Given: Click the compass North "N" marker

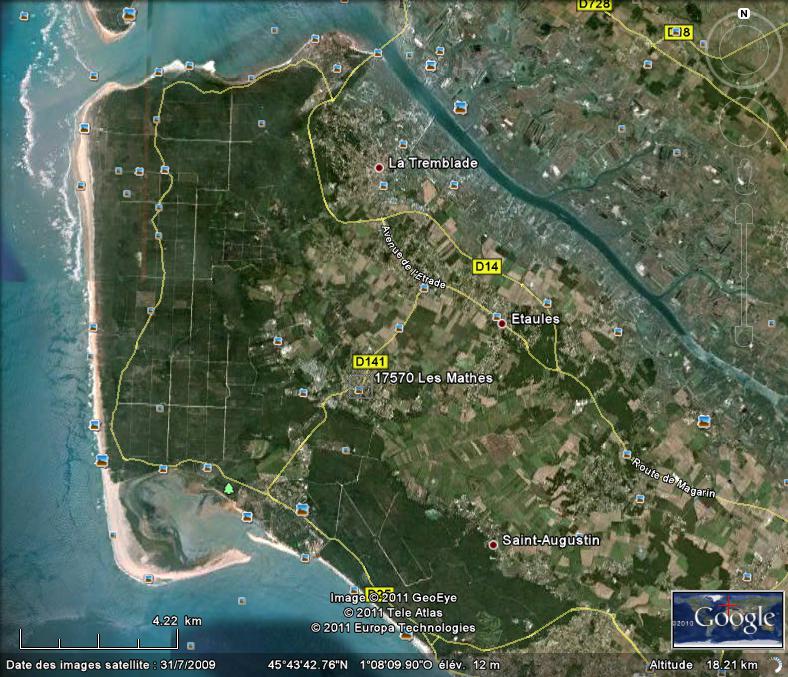Looking at the screenshot, I should (x=743, y=14).
